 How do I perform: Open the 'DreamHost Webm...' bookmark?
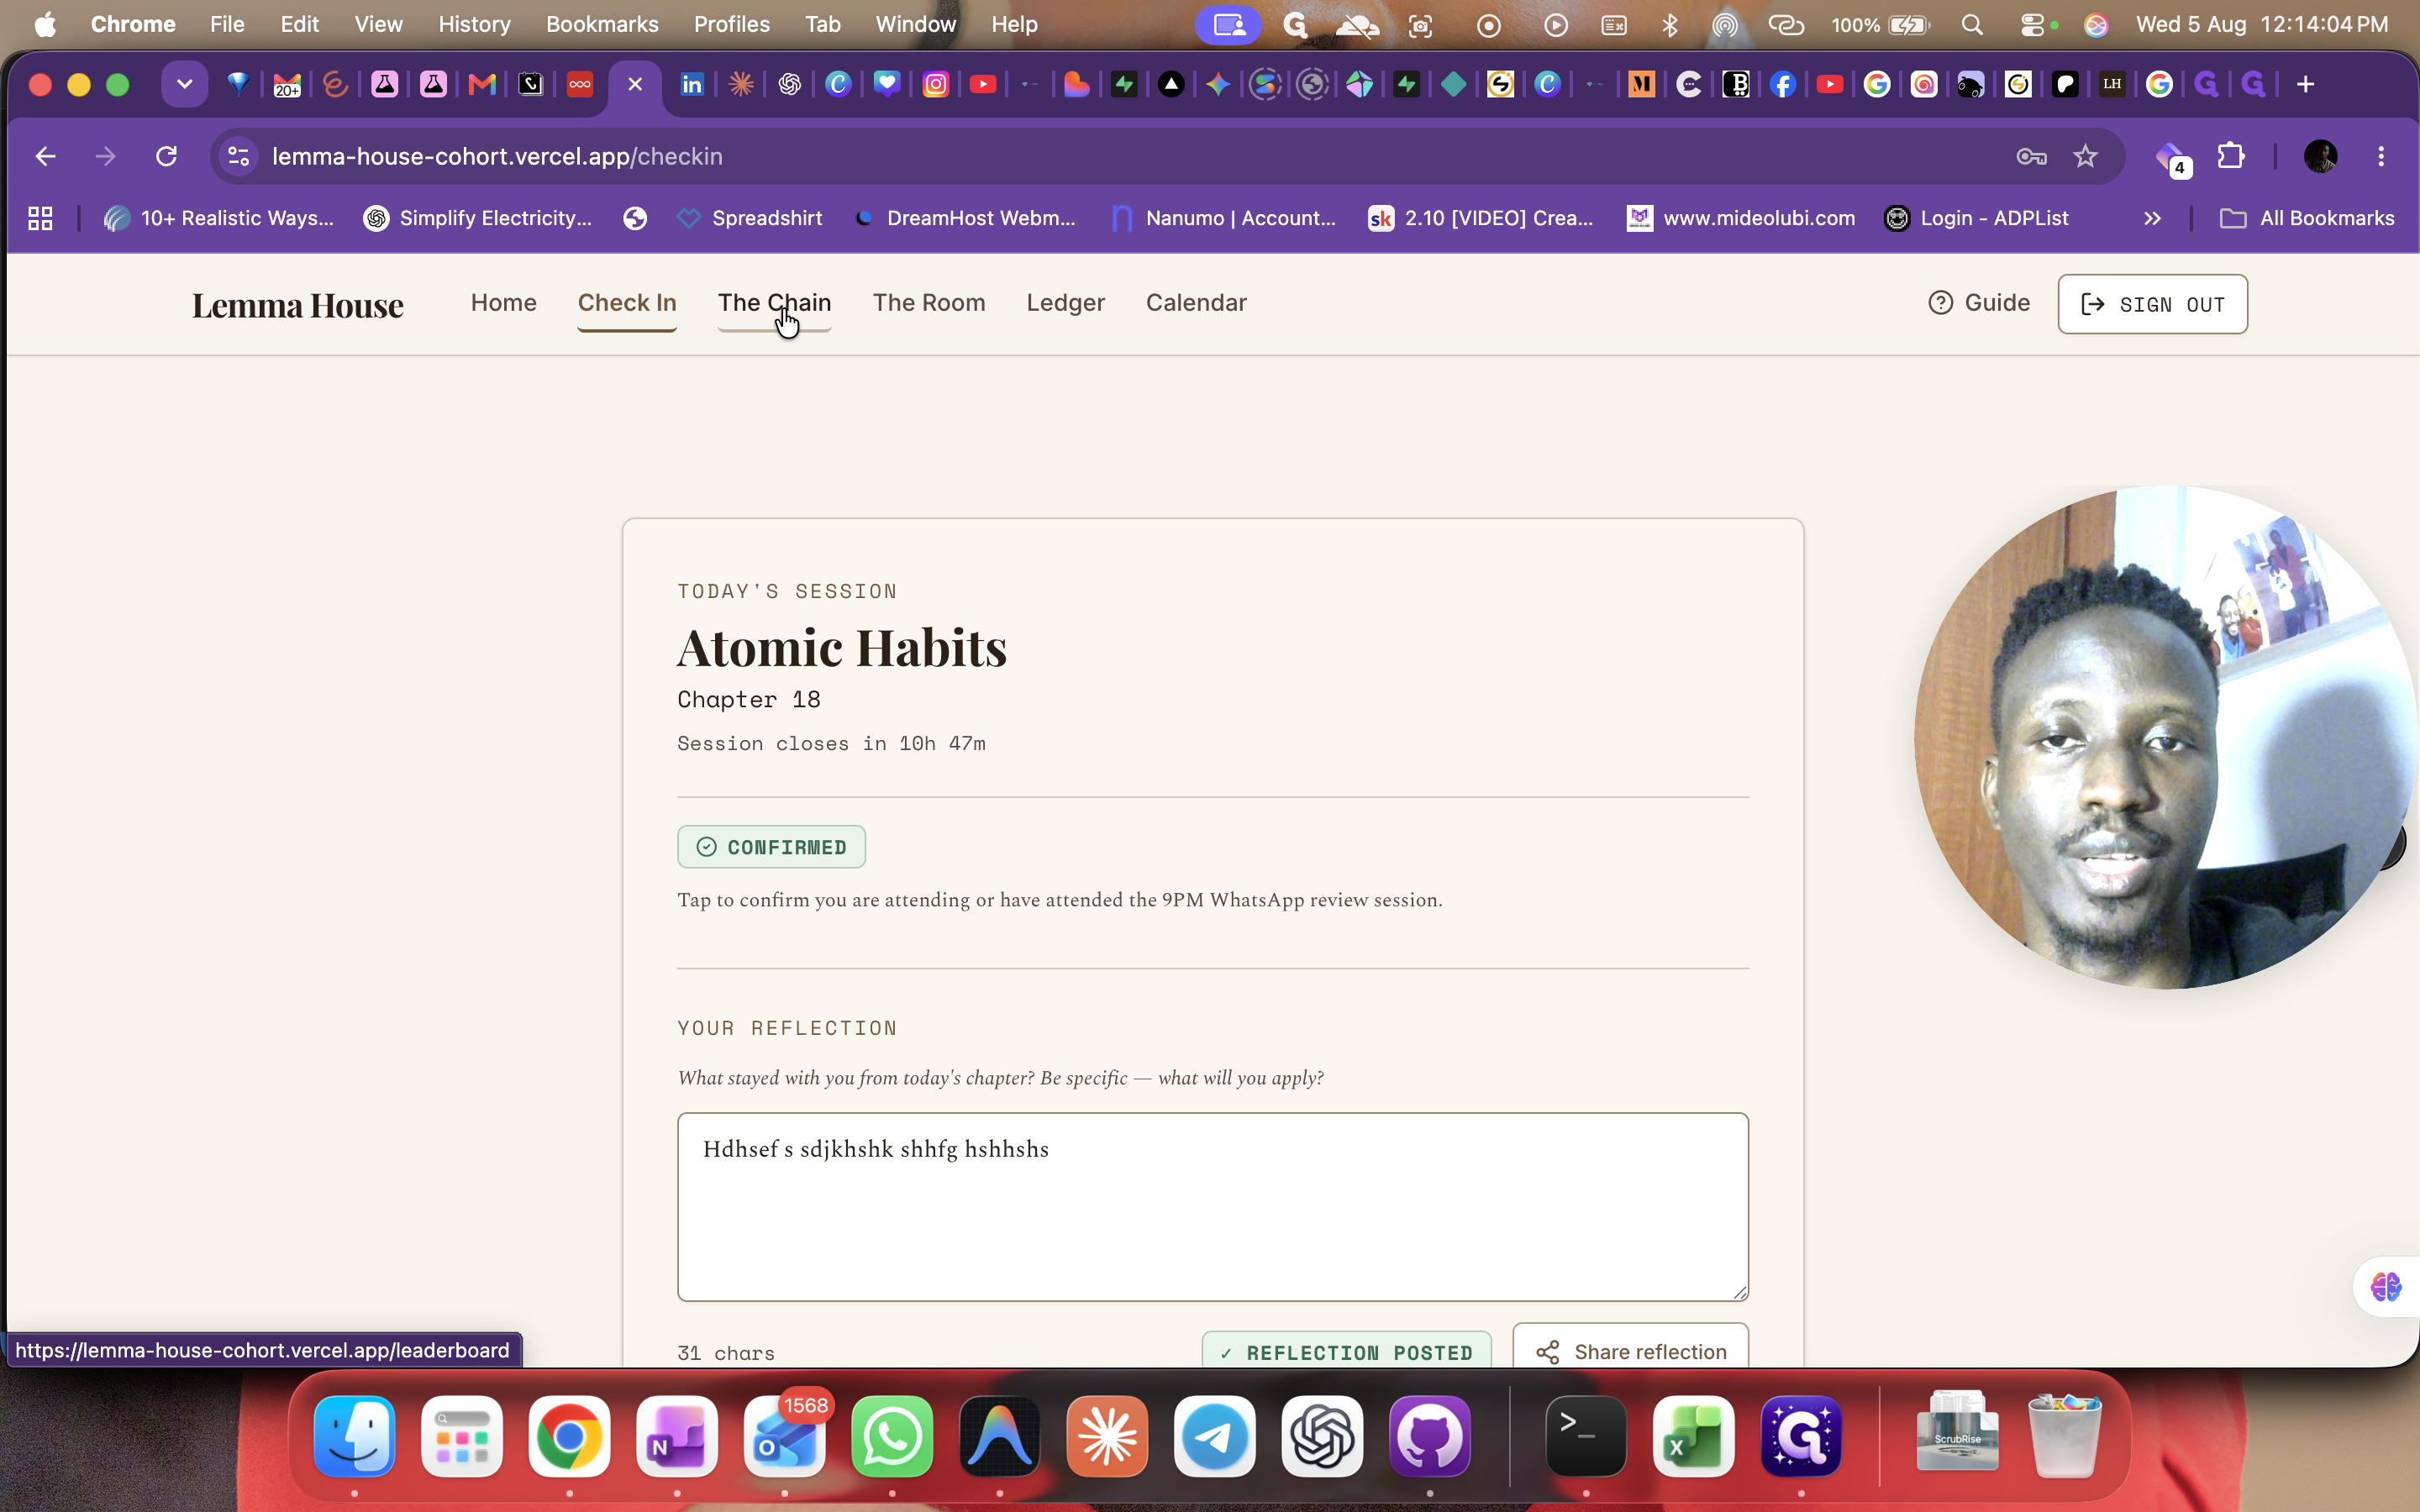click(964, 218)
